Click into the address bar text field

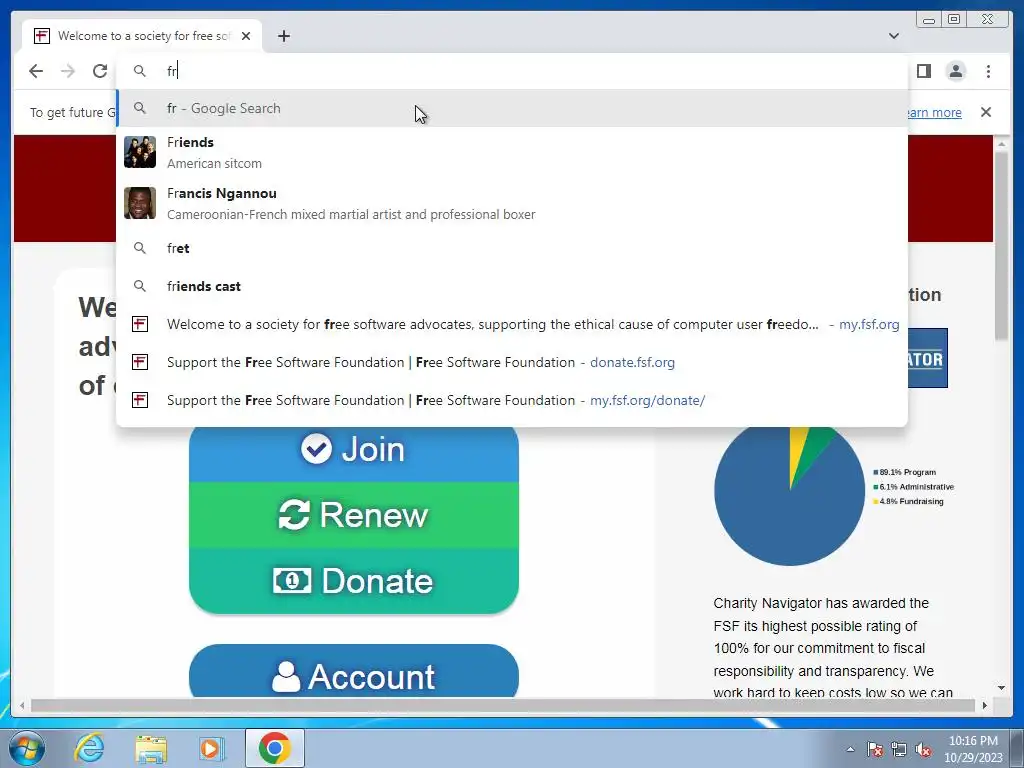(x=512, y=71)
